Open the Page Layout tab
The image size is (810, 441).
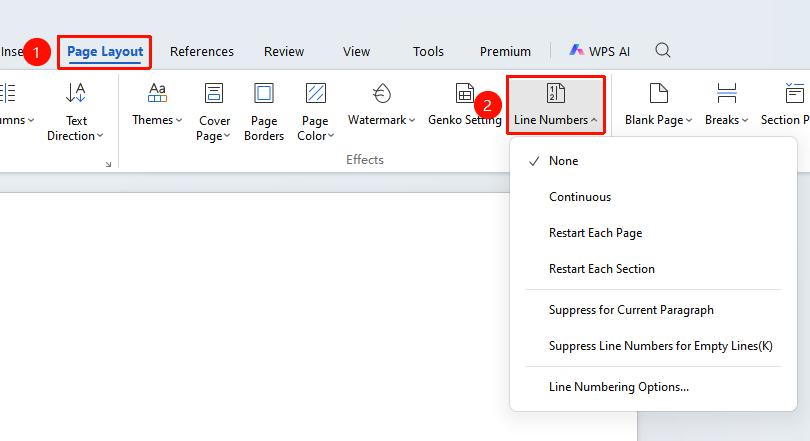[x=105, y=52]
